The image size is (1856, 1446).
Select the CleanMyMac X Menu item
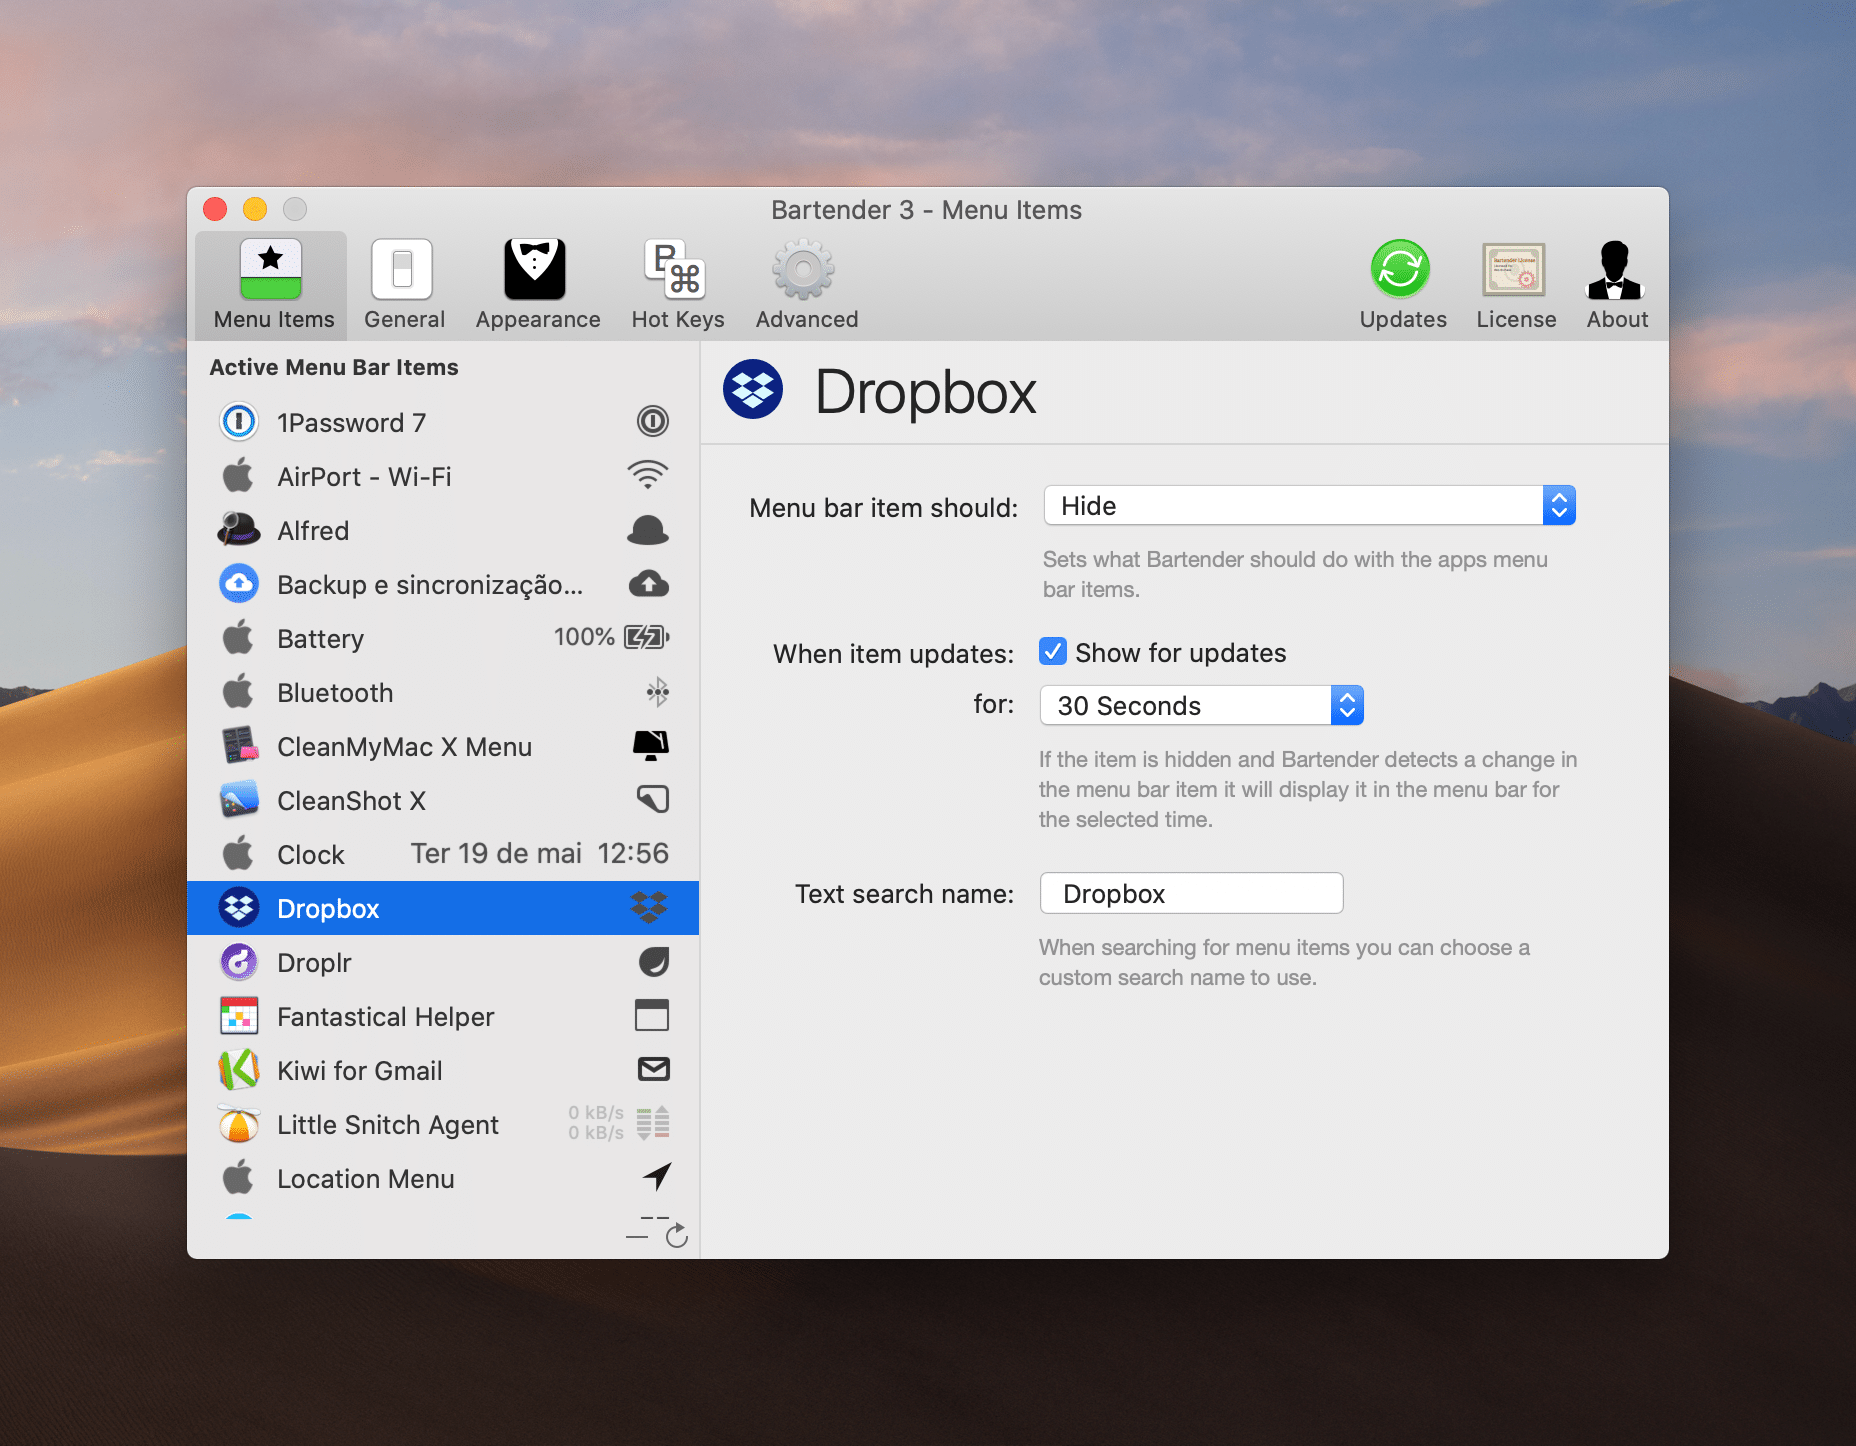[404, 746]
